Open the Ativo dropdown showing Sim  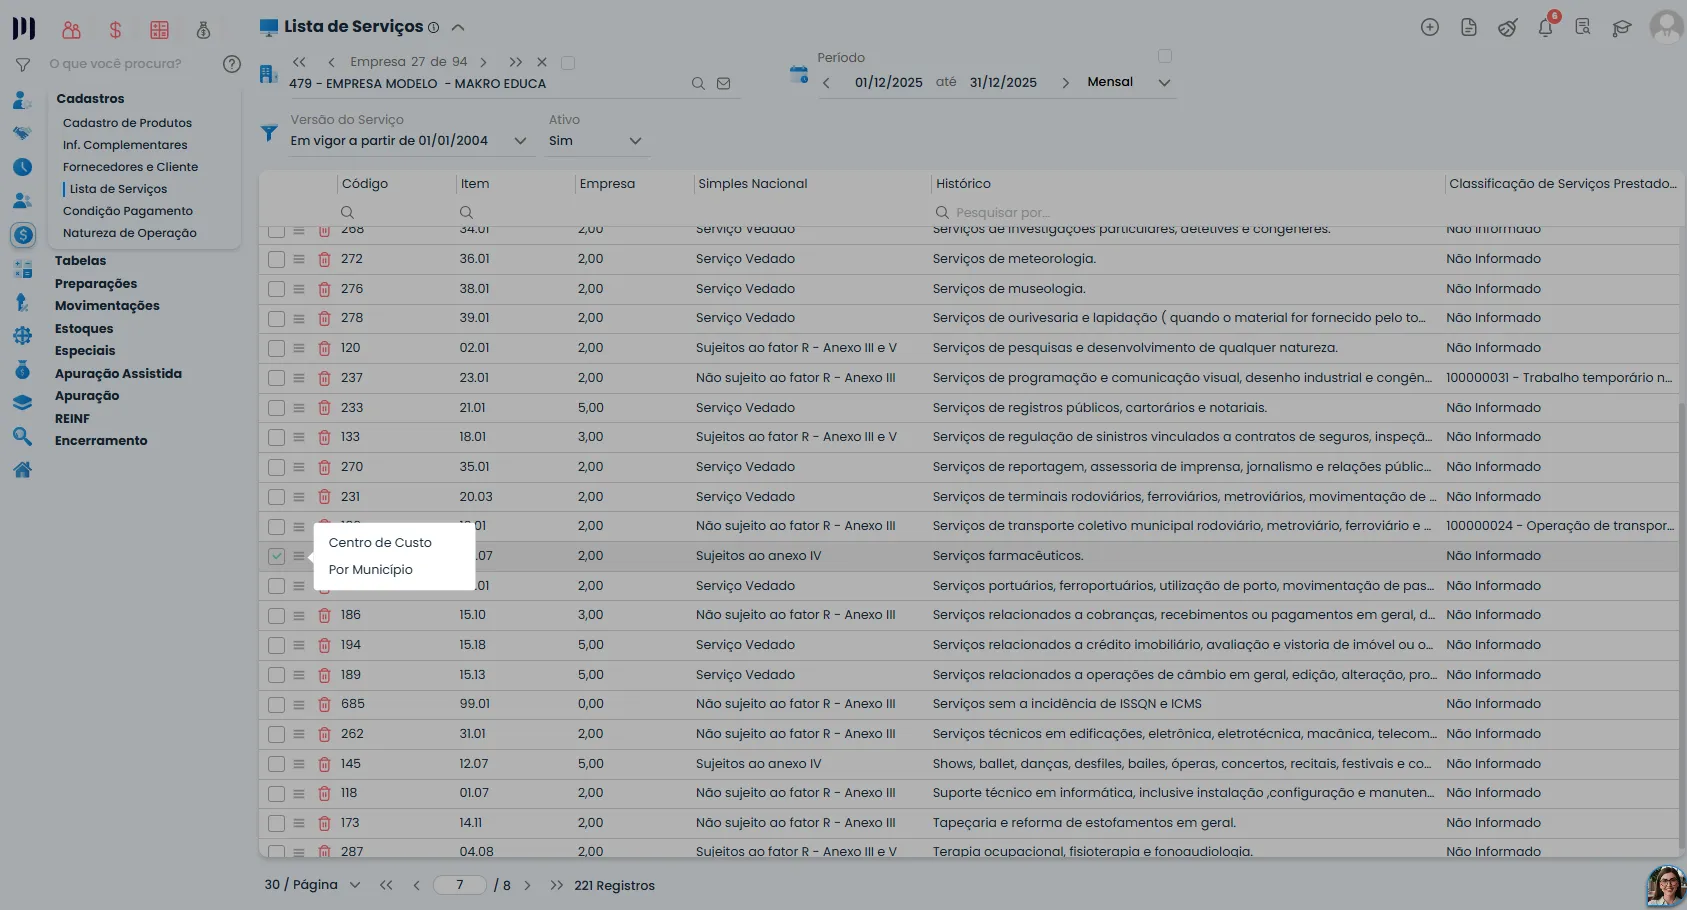pos(596,141)
